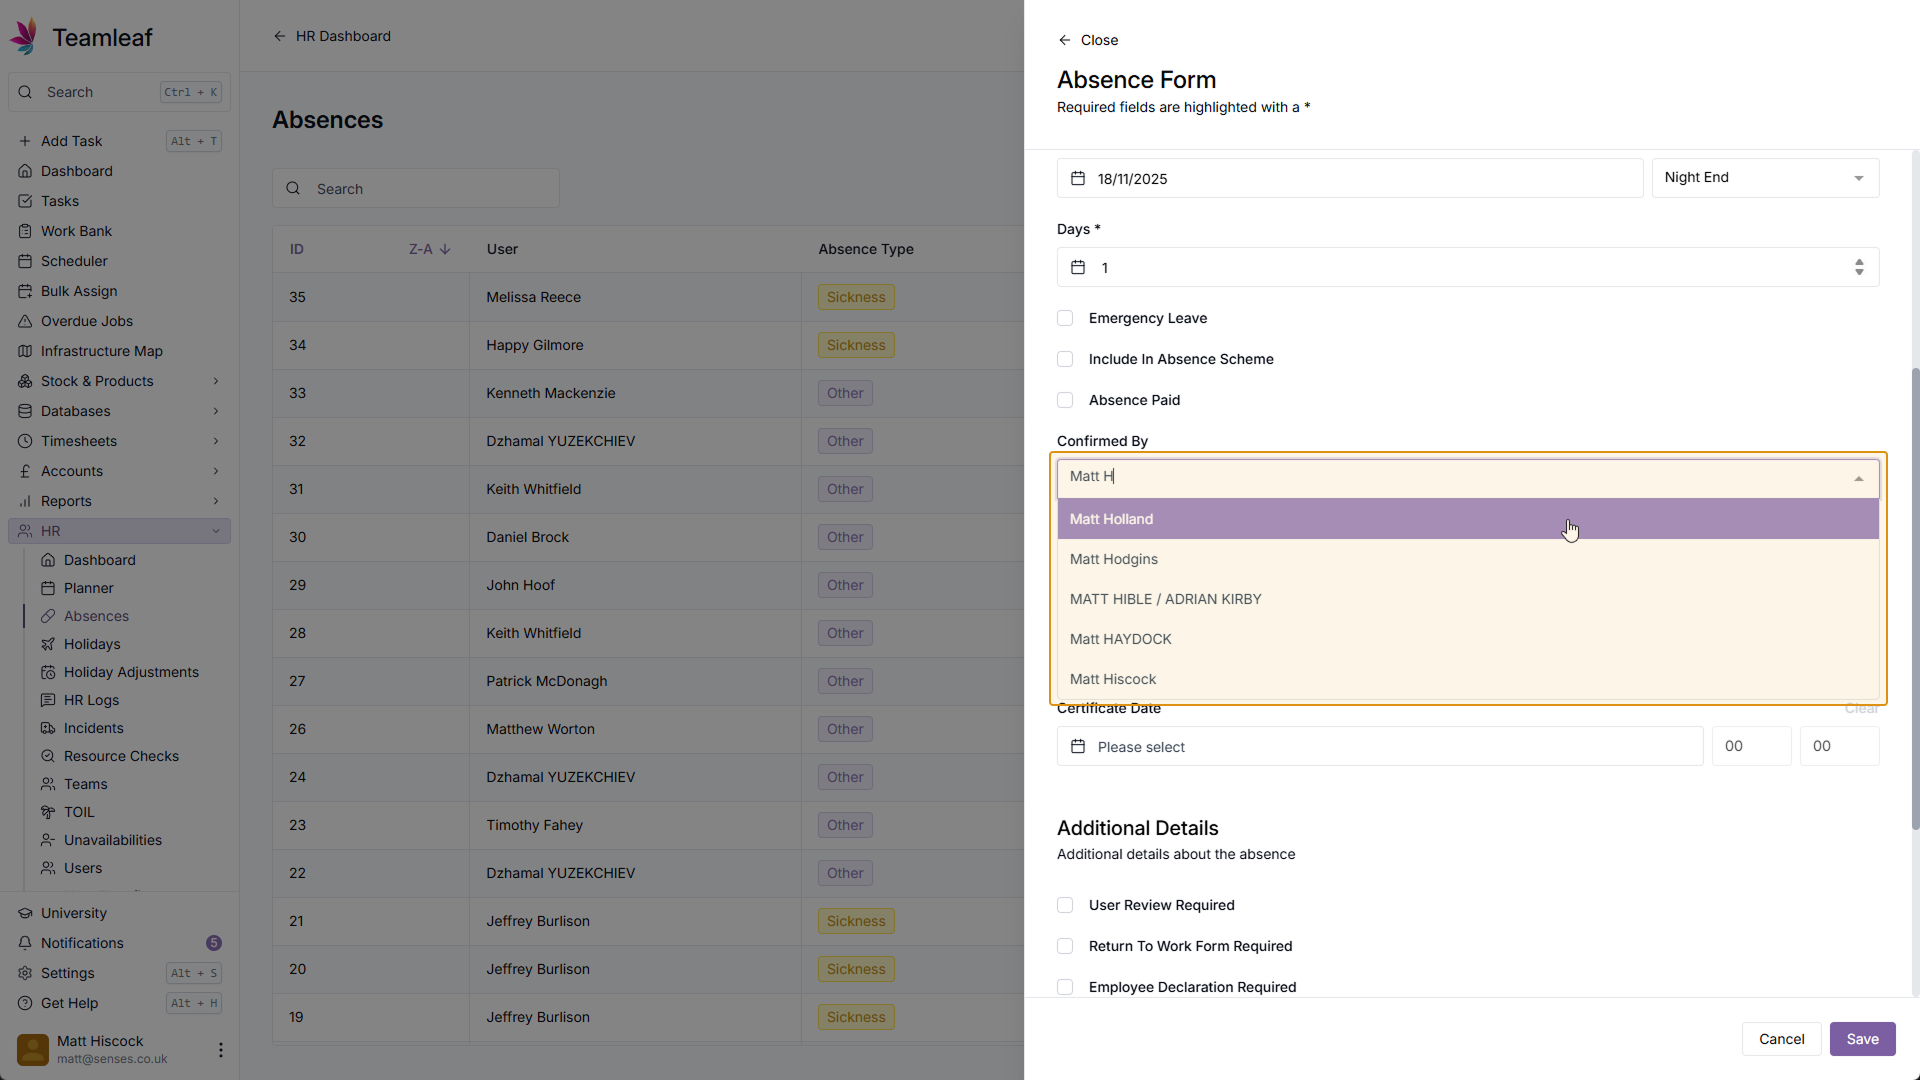Click the Teamleaf logo
This screenshot has width=1920, height=1080.
pos(26,37)
